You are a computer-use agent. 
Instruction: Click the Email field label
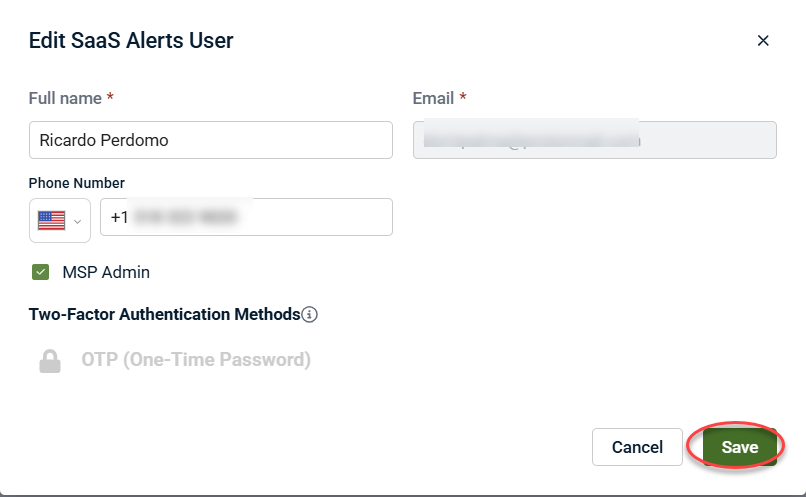pos(434,98)
